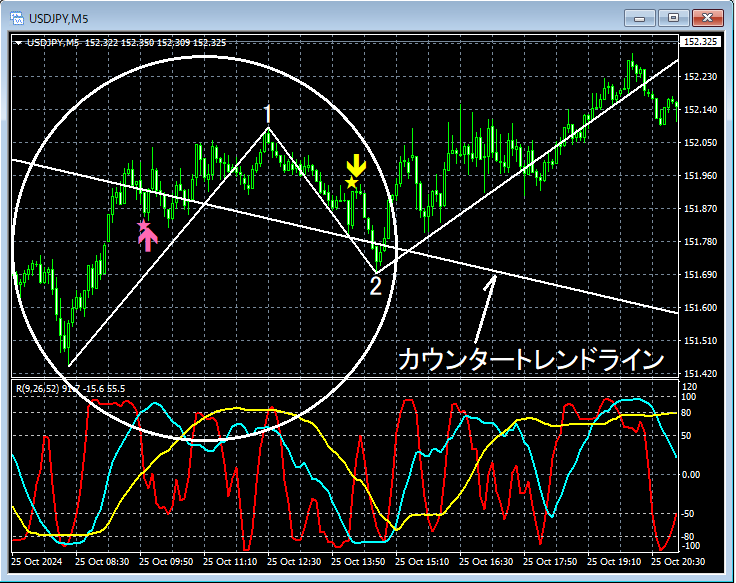Click the 25 Oct 12:30 time label

[294, 562]
